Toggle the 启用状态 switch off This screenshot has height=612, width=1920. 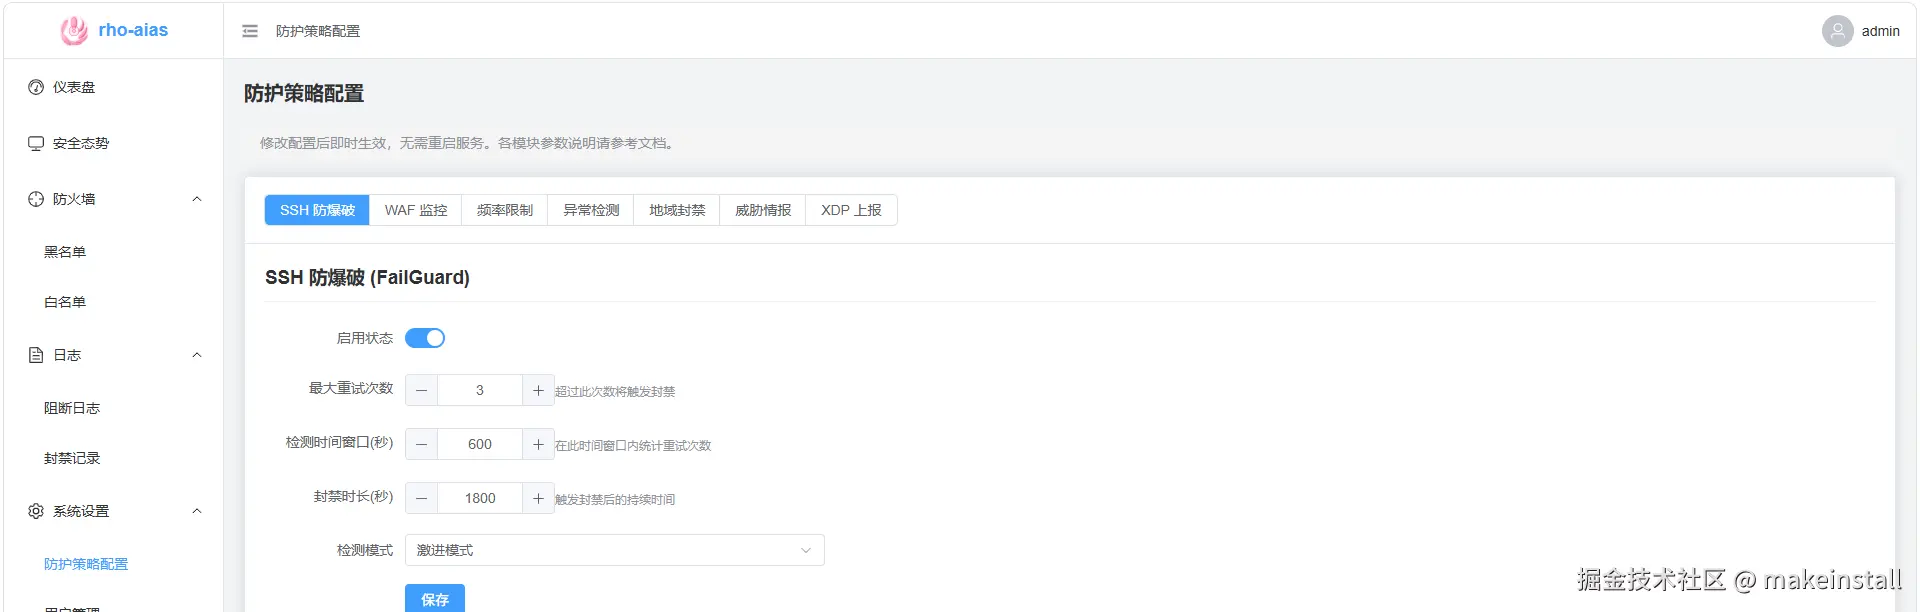pyautogui.click(x=425, y=338)
